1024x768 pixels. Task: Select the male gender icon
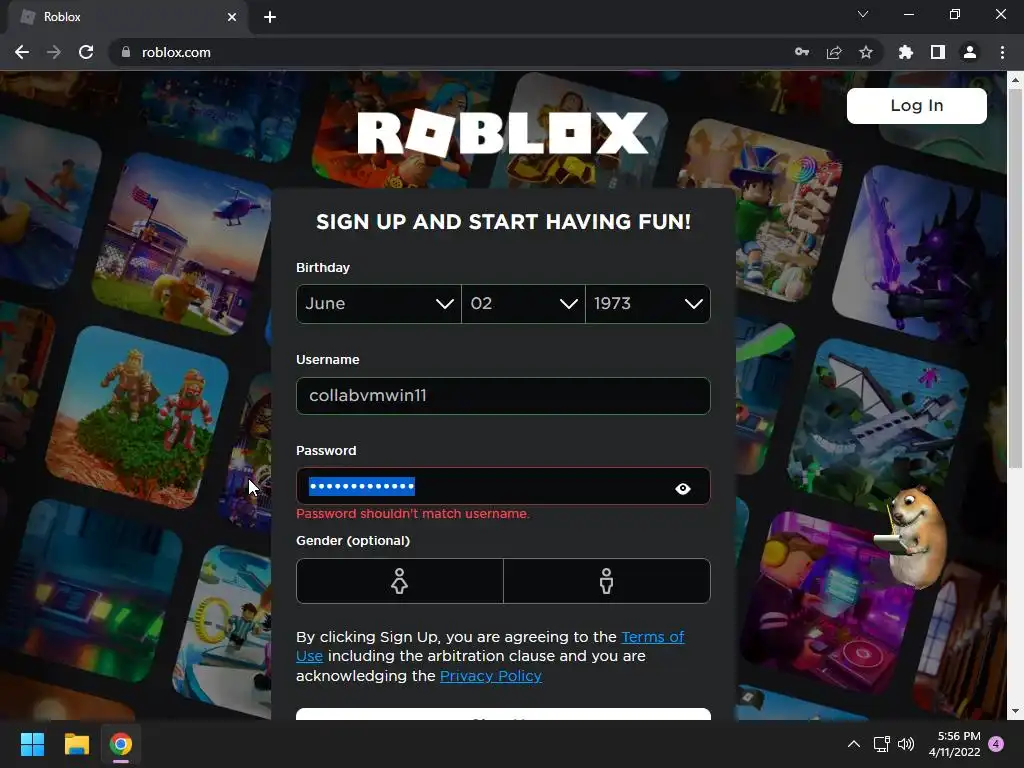[607, 581]
